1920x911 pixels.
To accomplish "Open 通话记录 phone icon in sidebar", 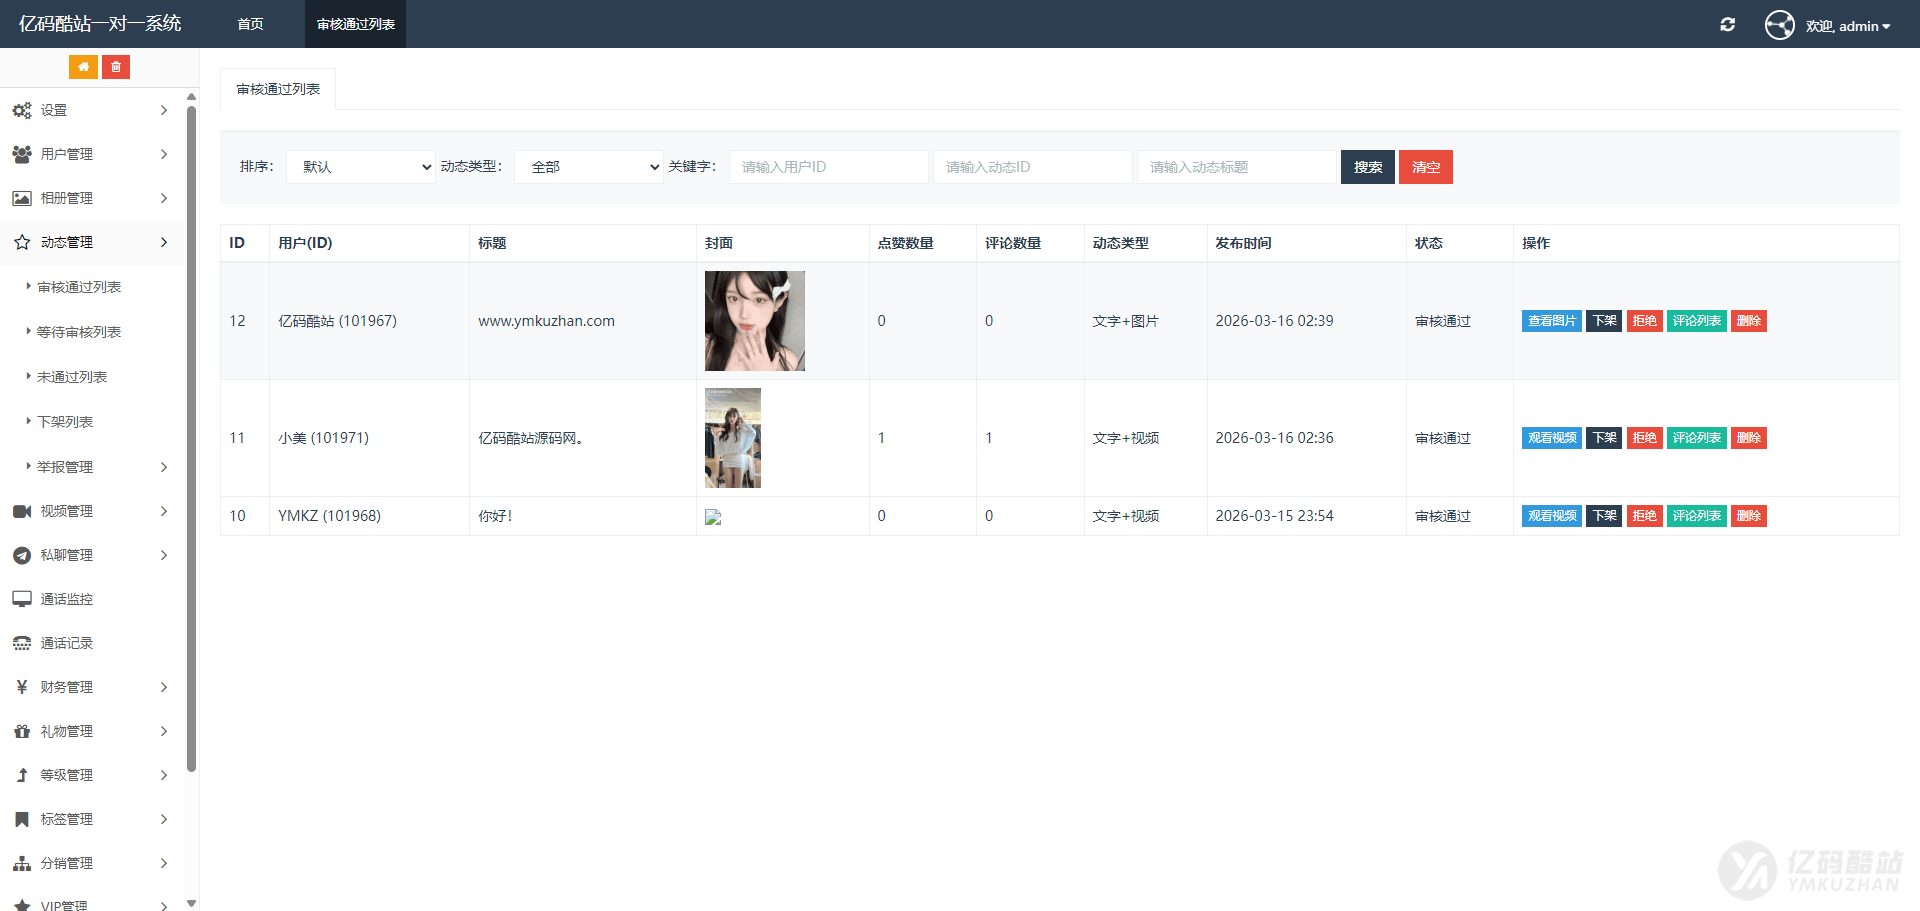I will click(x=22, y=643).
